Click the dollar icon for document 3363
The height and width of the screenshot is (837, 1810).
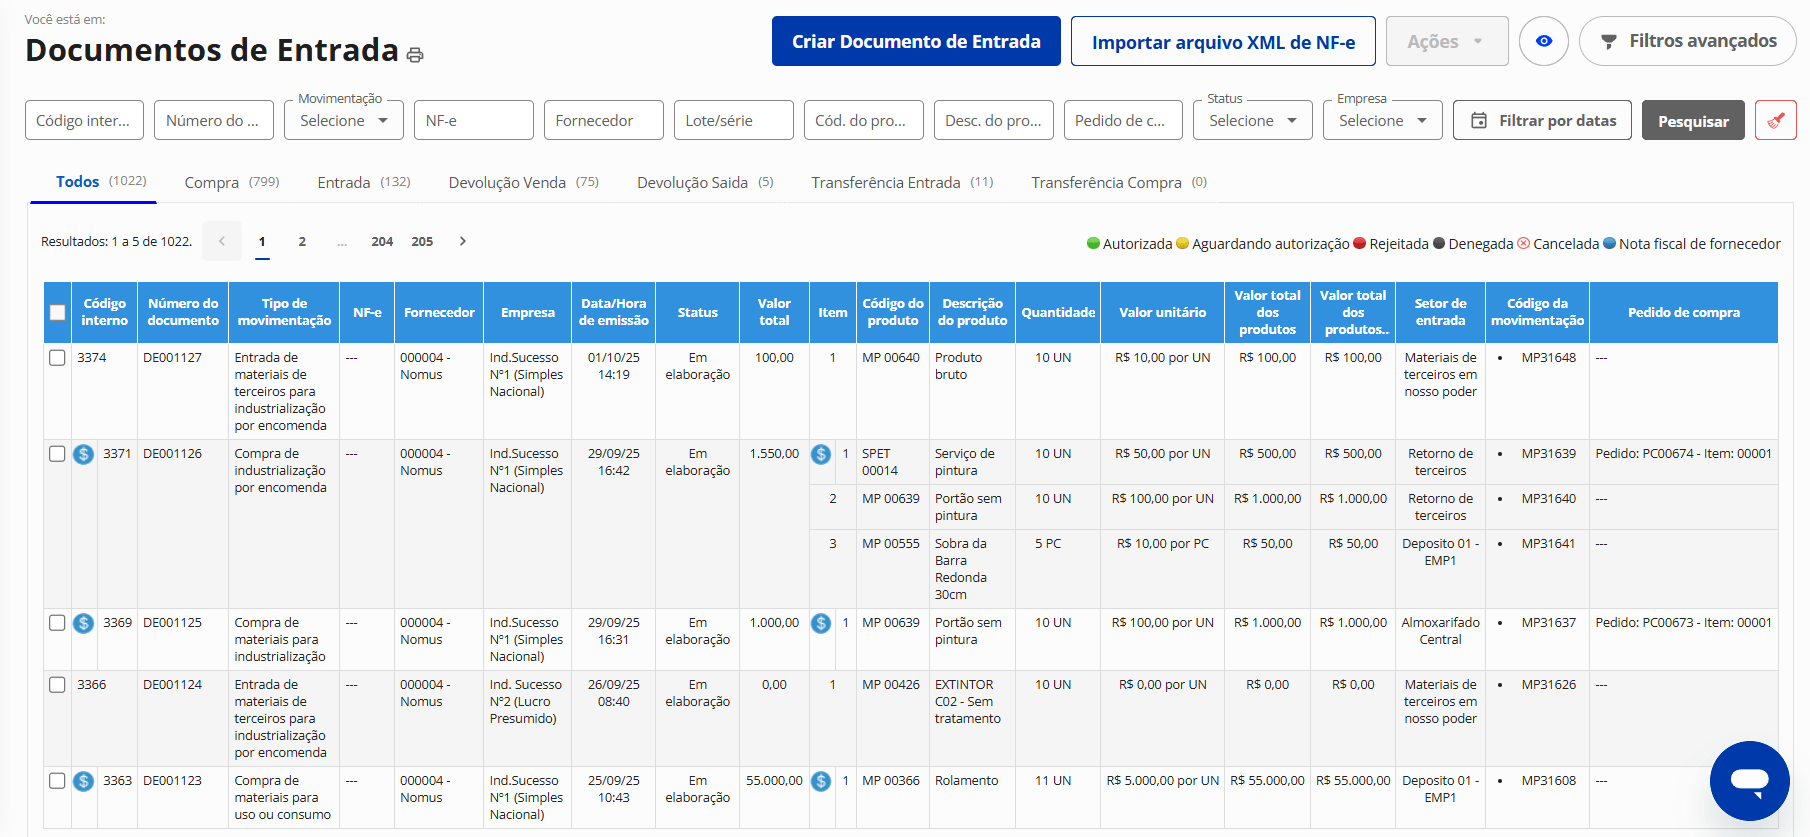point(84,781)
